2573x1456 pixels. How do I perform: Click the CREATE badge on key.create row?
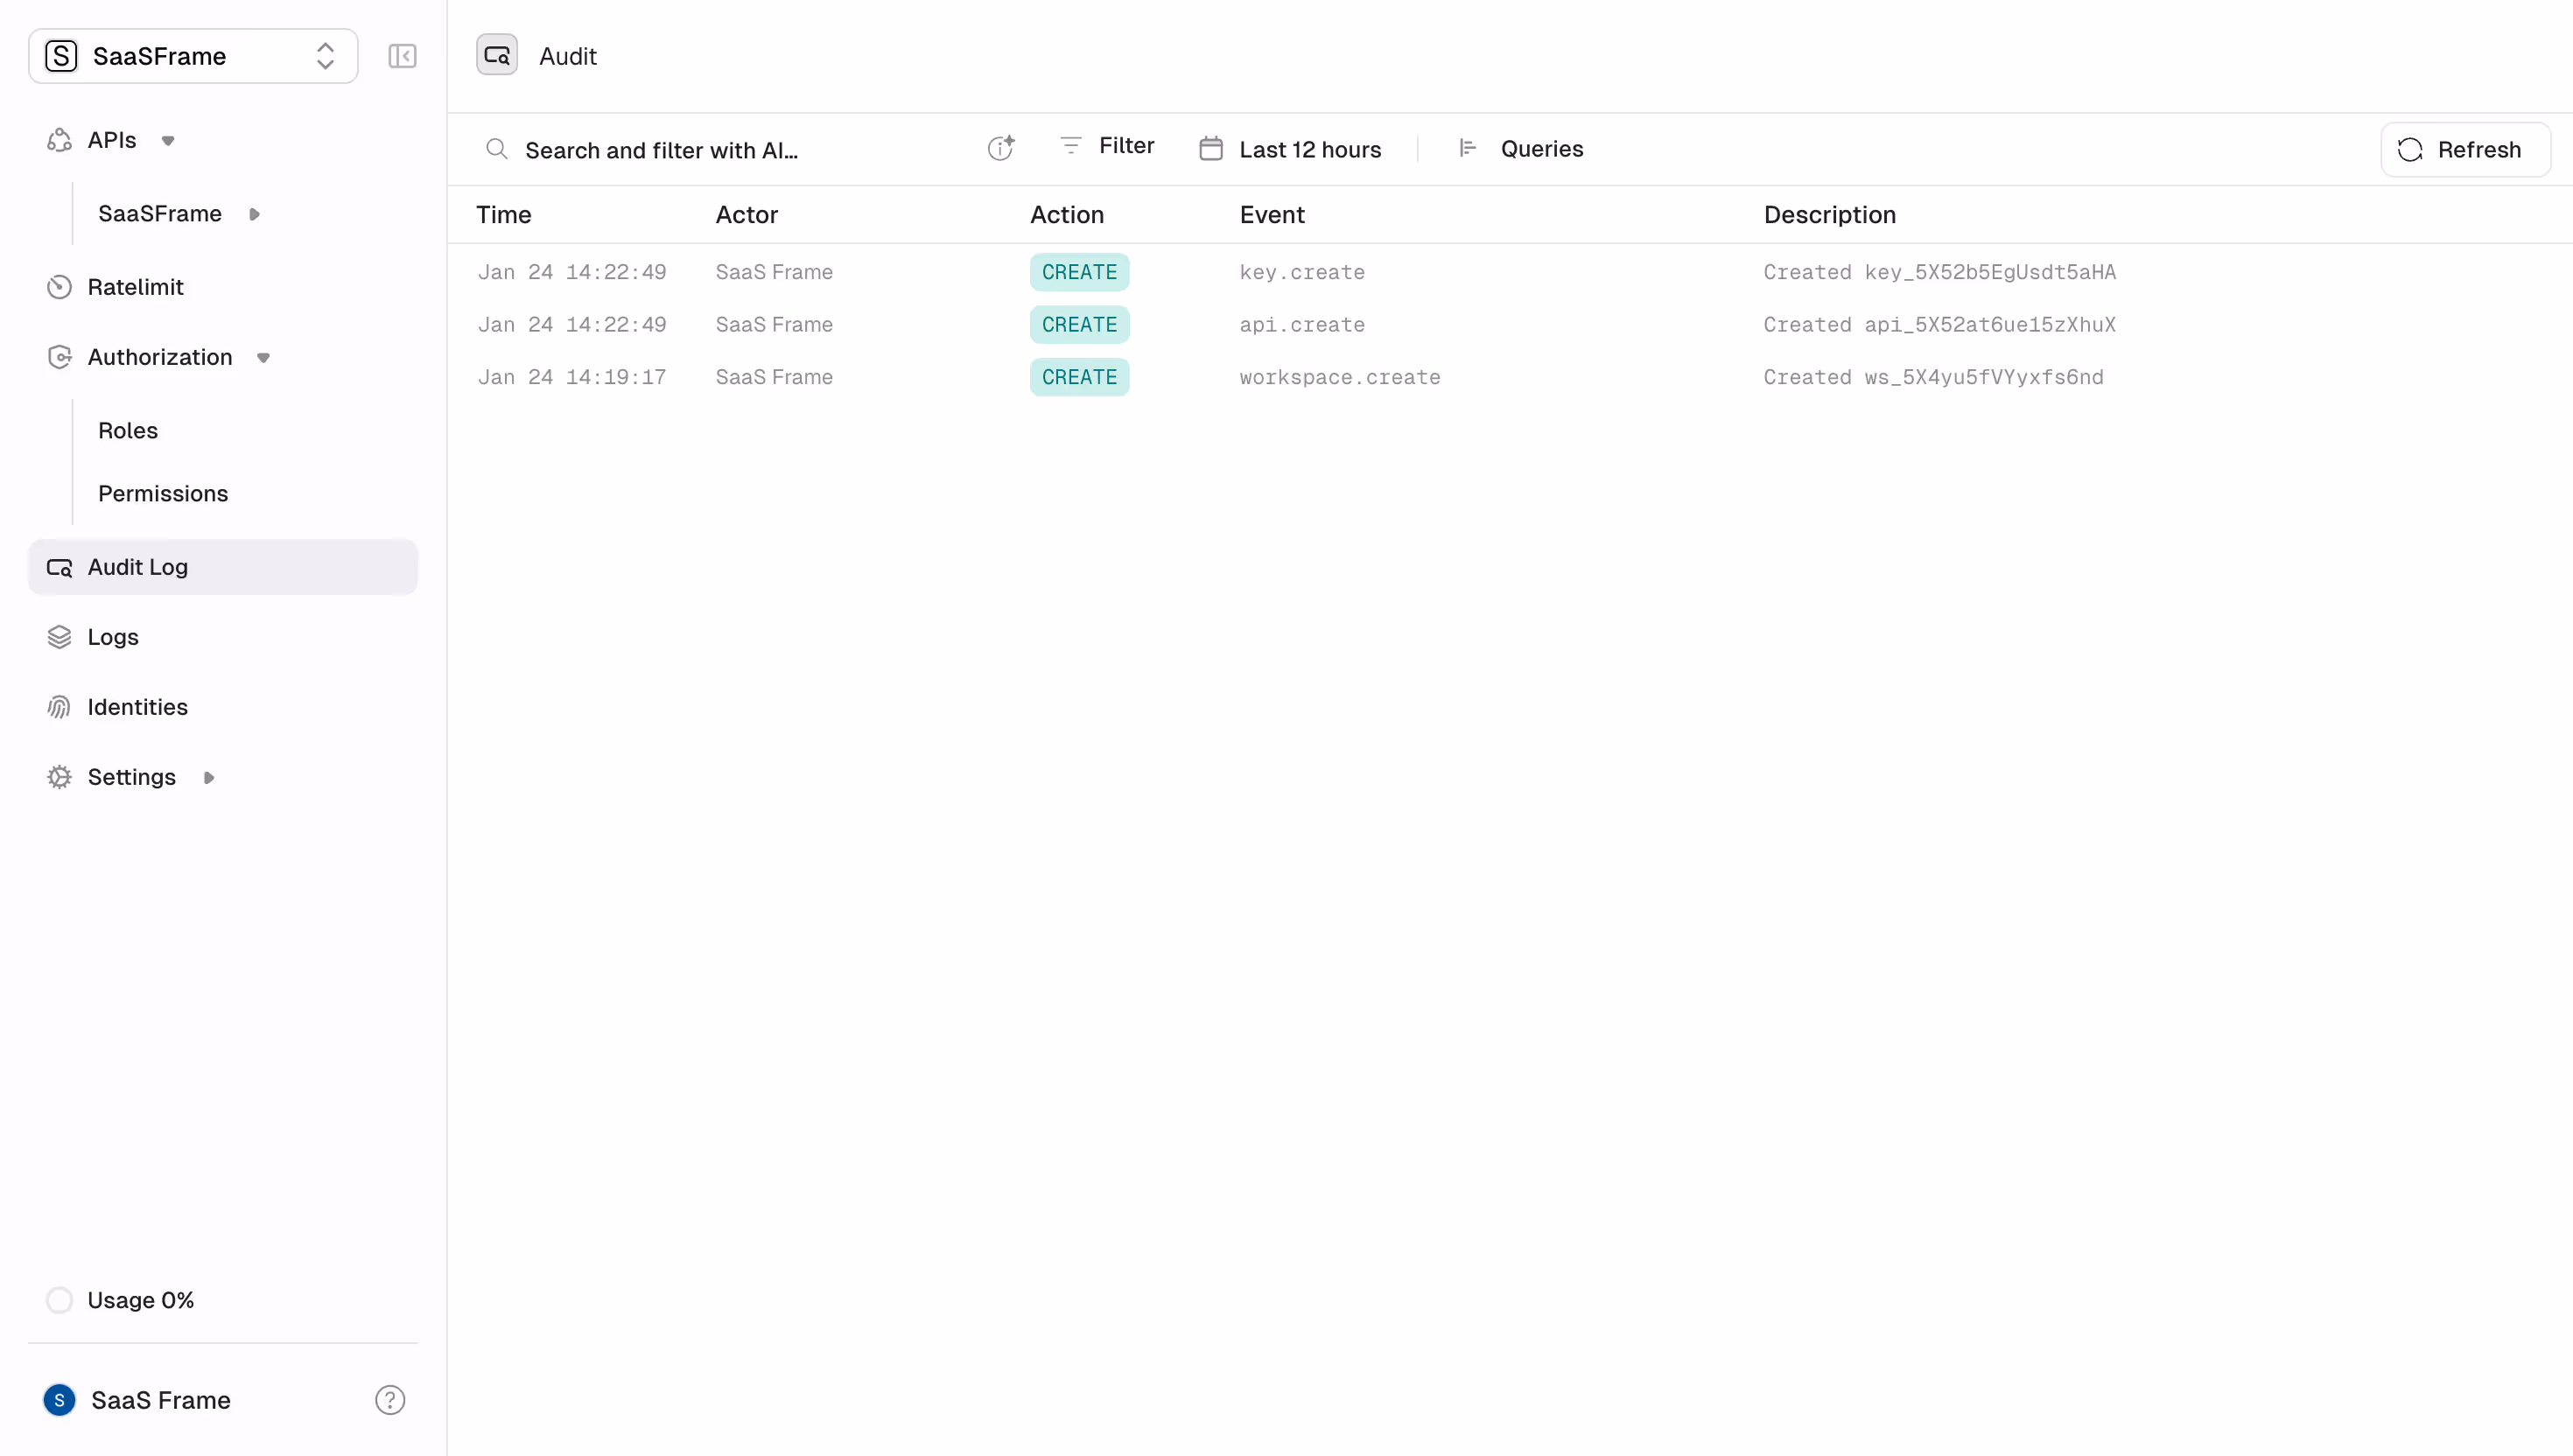(1079, 271)
